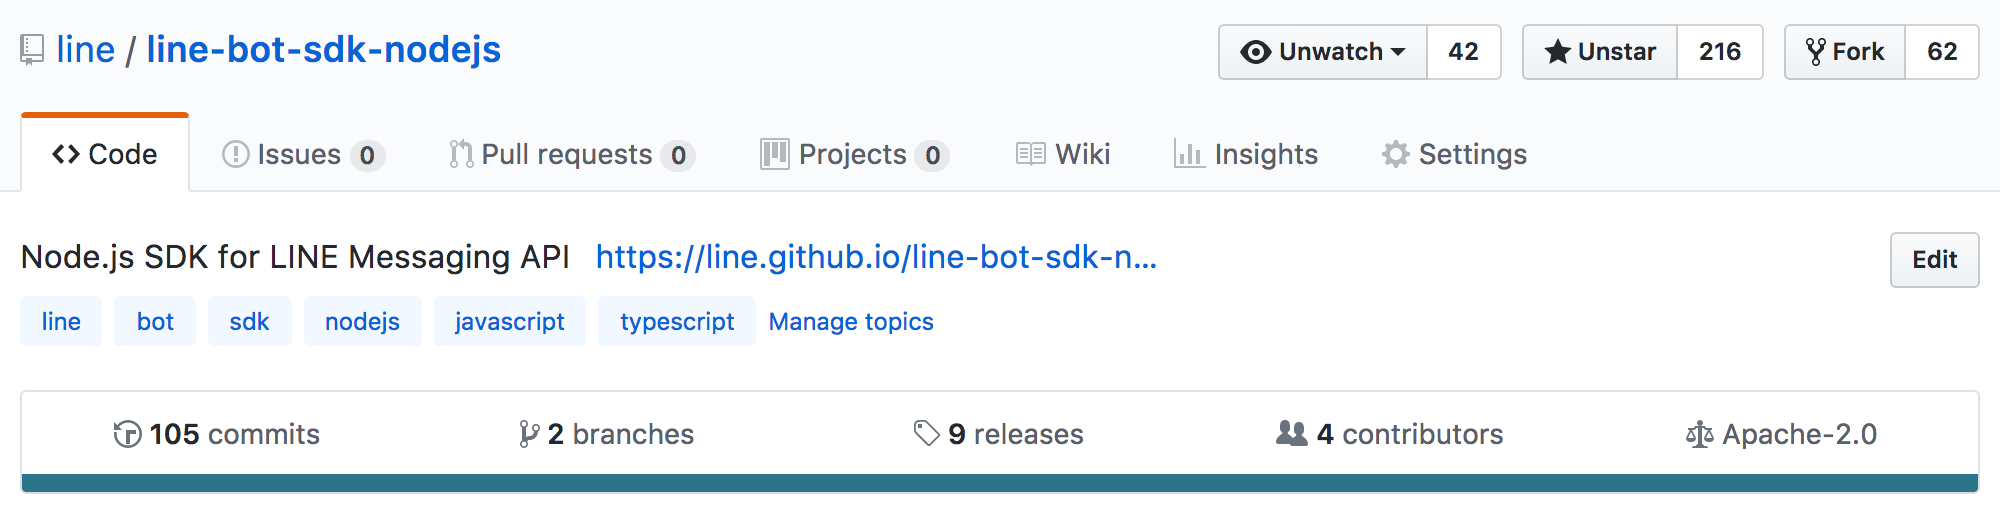Unstar this repository
Image resolution: width=2000 pixels, height=512 pixels.
[1600, 52]
